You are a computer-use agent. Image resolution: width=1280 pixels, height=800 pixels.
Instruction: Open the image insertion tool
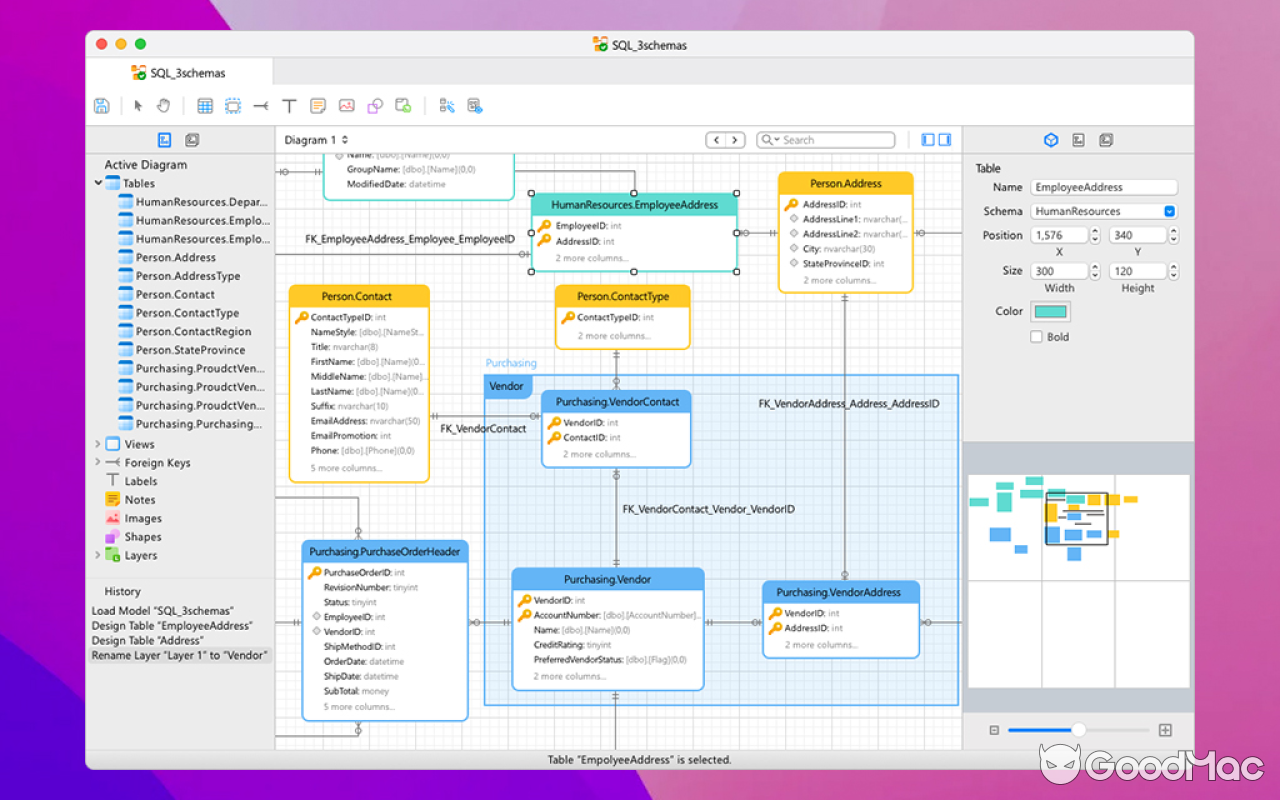pos(346,105)
